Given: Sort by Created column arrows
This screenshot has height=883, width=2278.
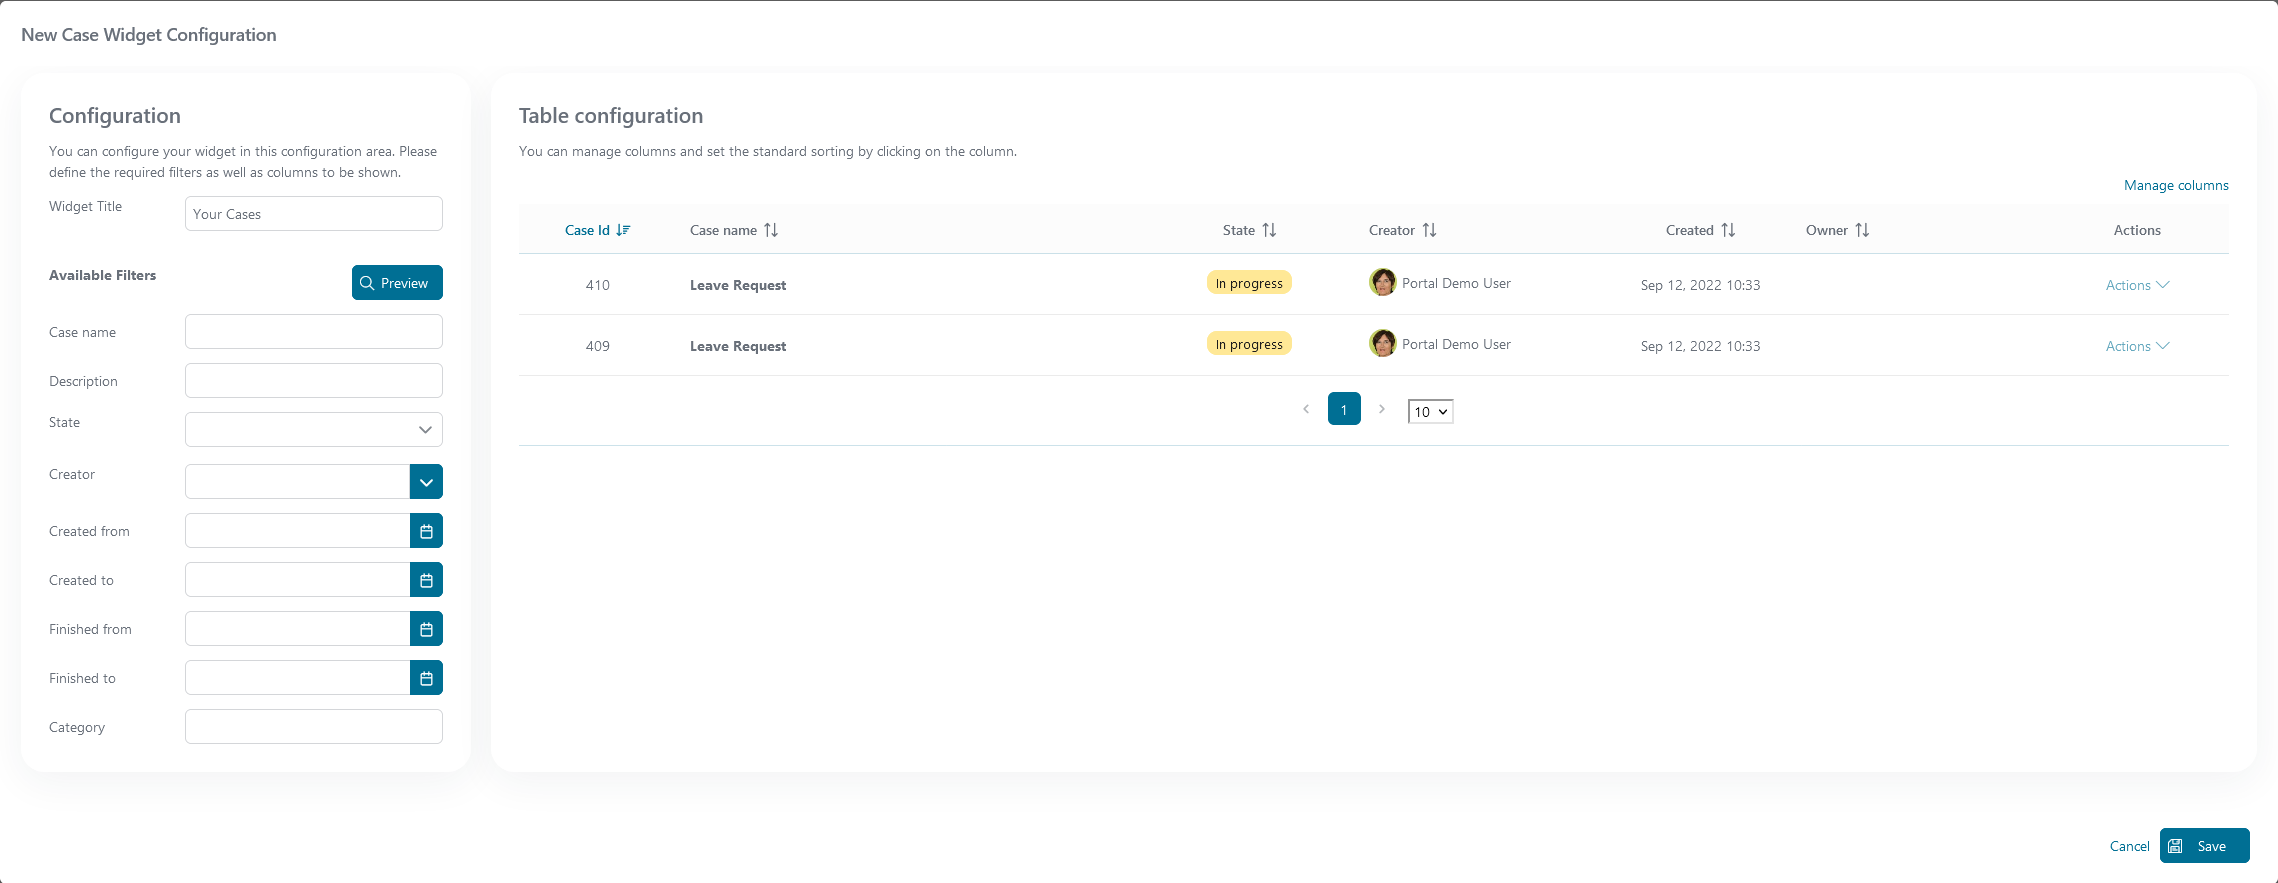Looking at the screenshot, I should pos(1728,230).
